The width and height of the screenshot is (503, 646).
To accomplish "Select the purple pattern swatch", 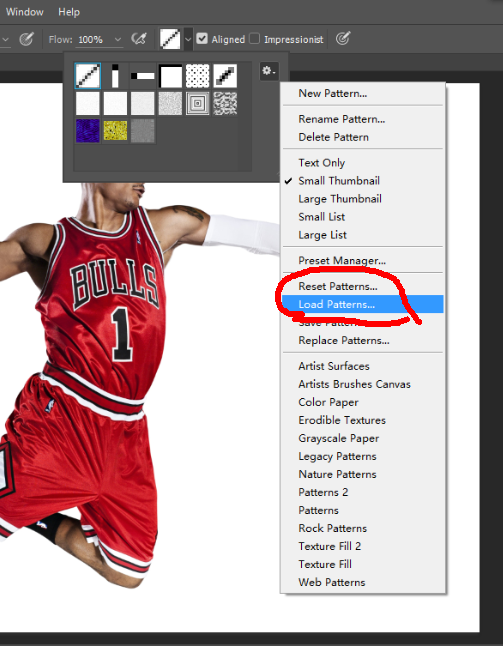I will pos(88,131).
